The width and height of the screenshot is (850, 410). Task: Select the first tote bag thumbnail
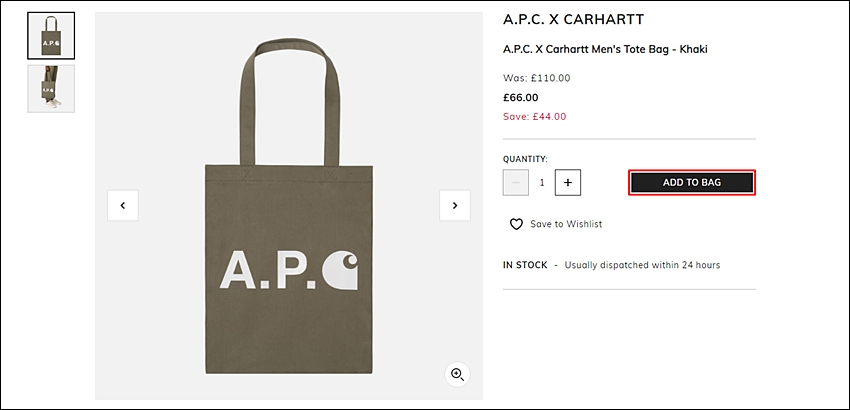tap(51, 36)
